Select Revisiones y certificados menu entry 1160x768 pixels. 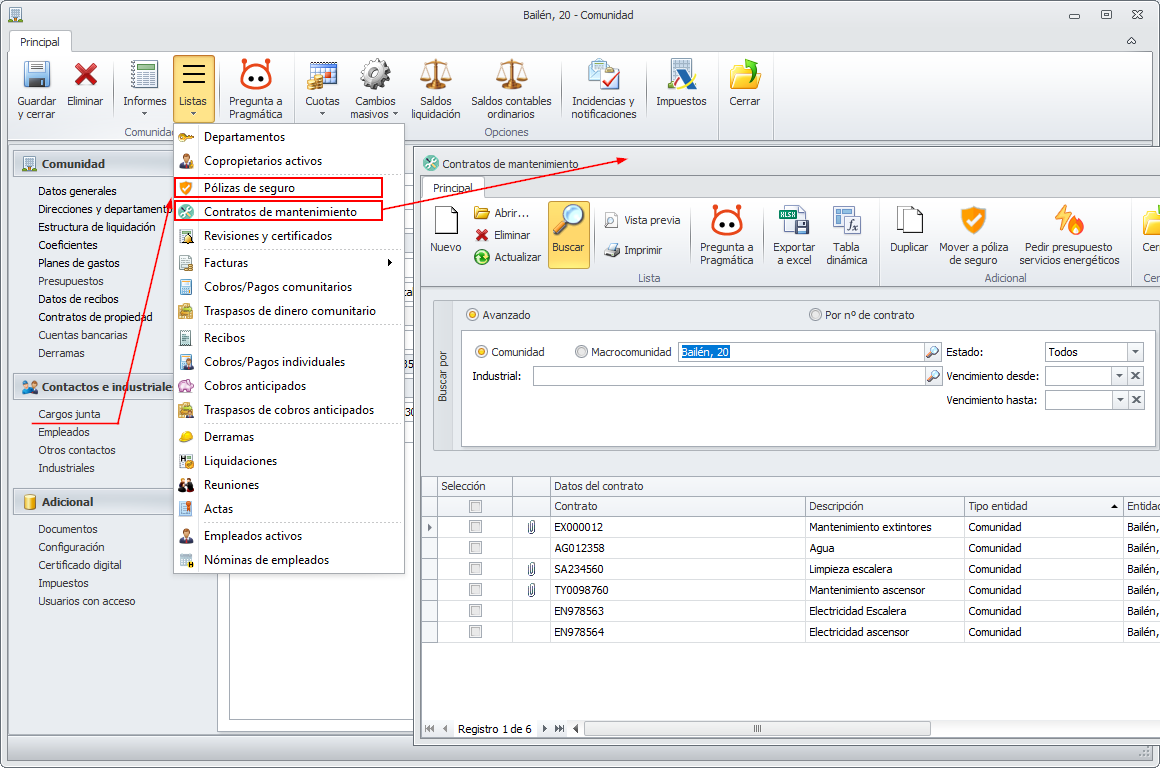(x=267, y=236)
